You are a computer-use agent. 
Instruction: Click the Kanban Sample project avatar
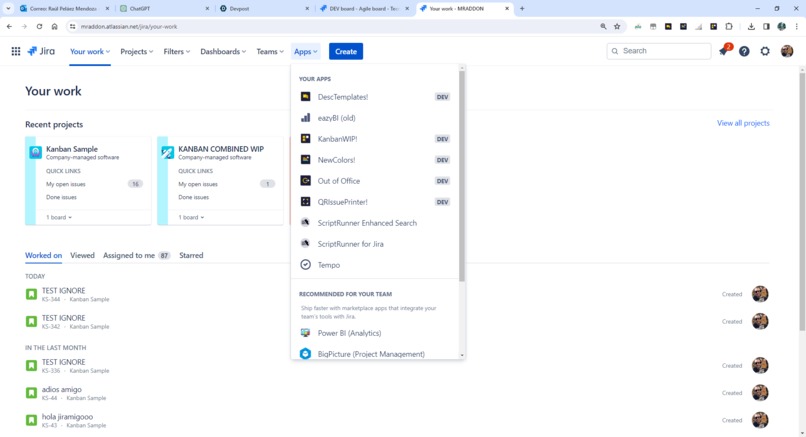35,152
